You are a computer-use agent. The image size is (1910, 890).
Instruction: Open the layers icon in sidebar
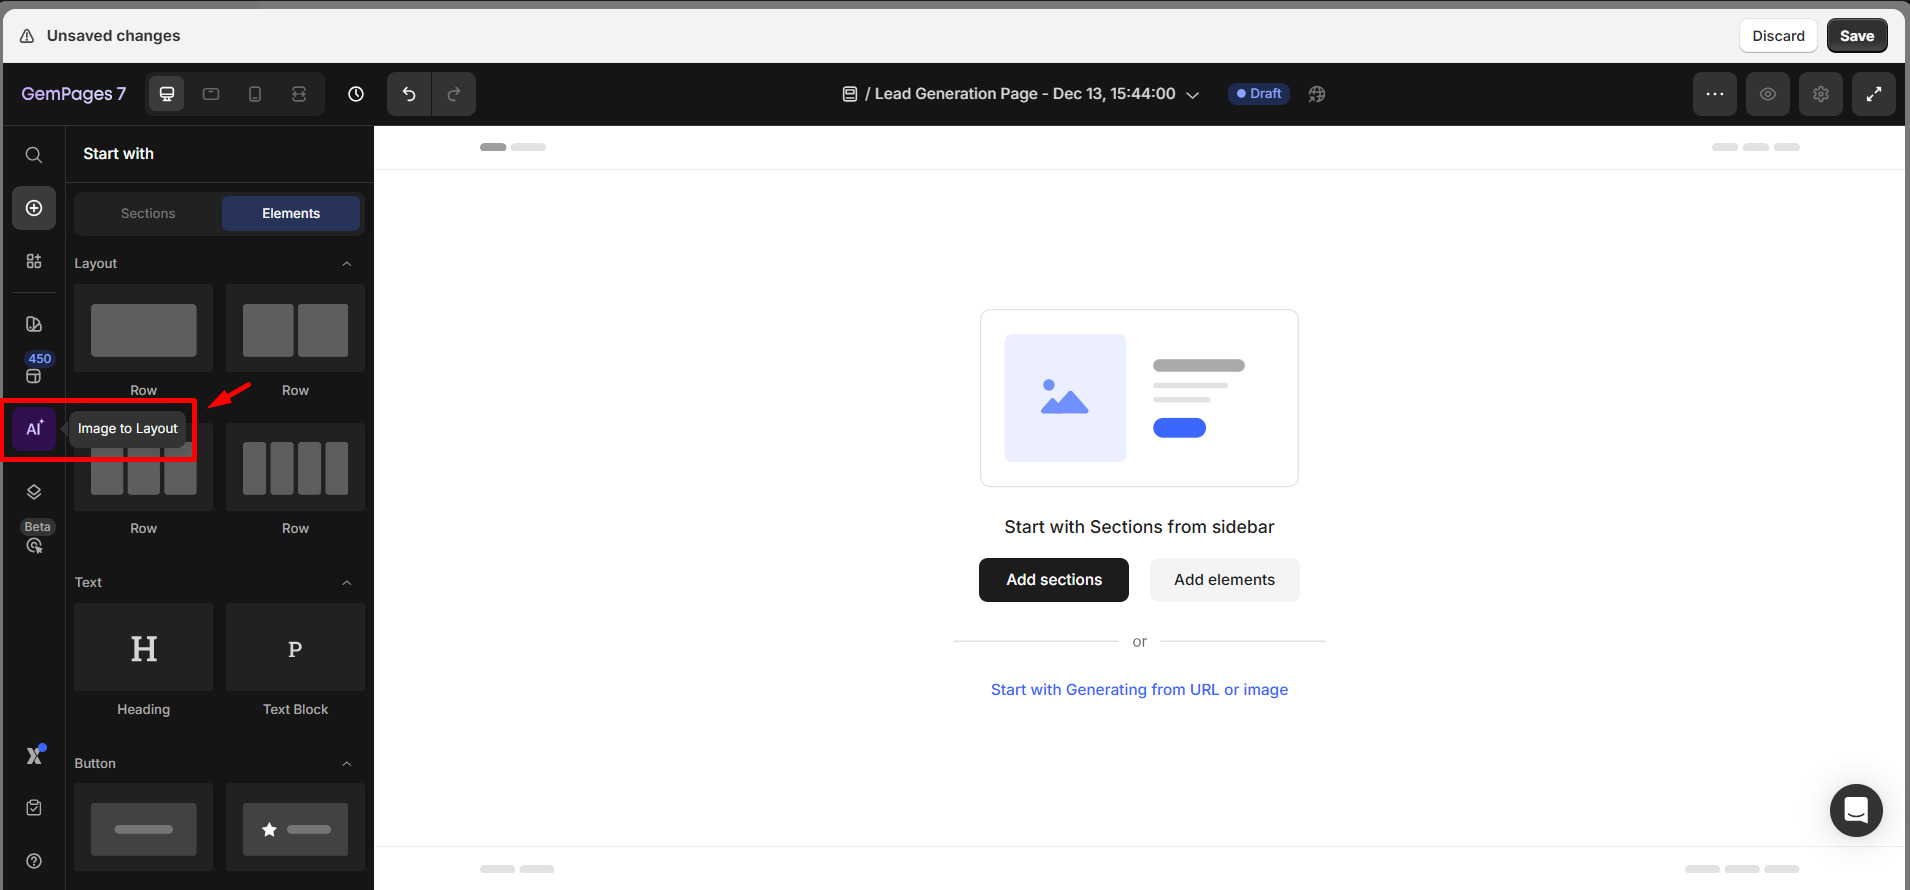tap(34, 492)
